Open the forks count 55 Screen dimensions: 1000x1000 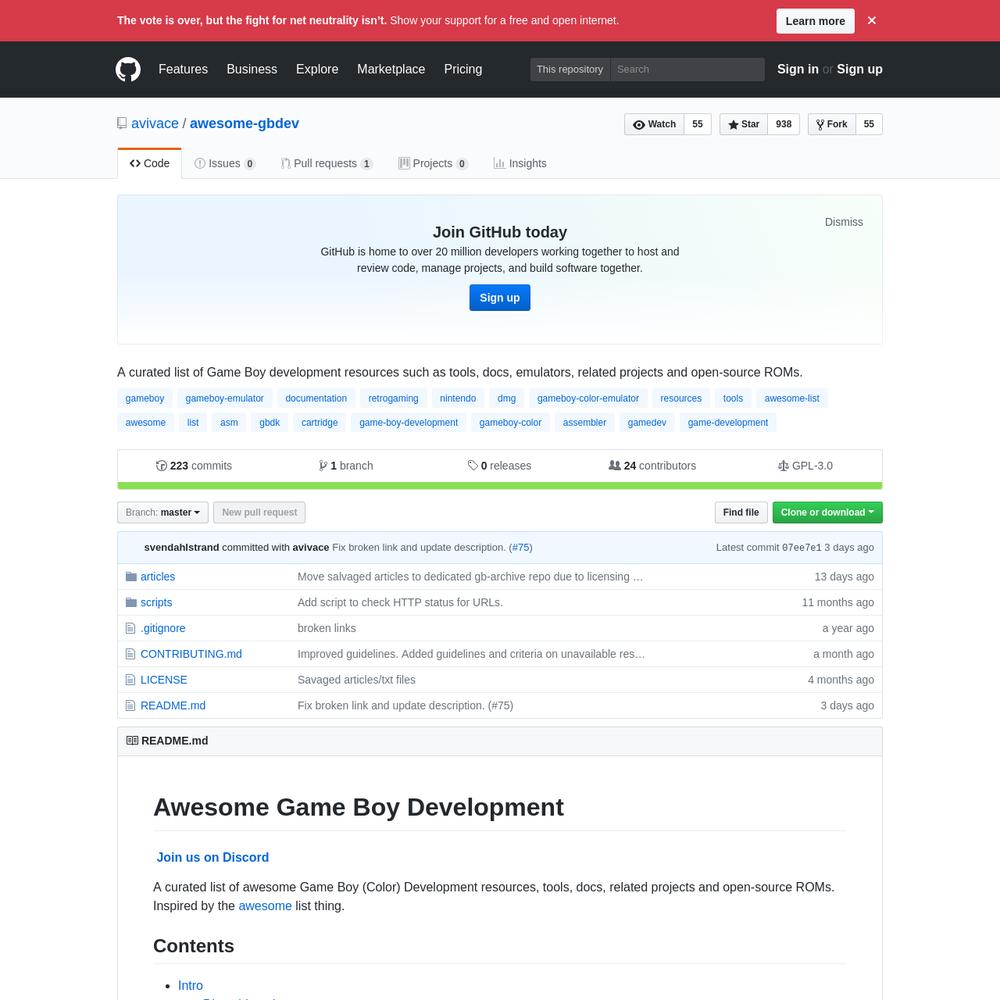(869, 124)
